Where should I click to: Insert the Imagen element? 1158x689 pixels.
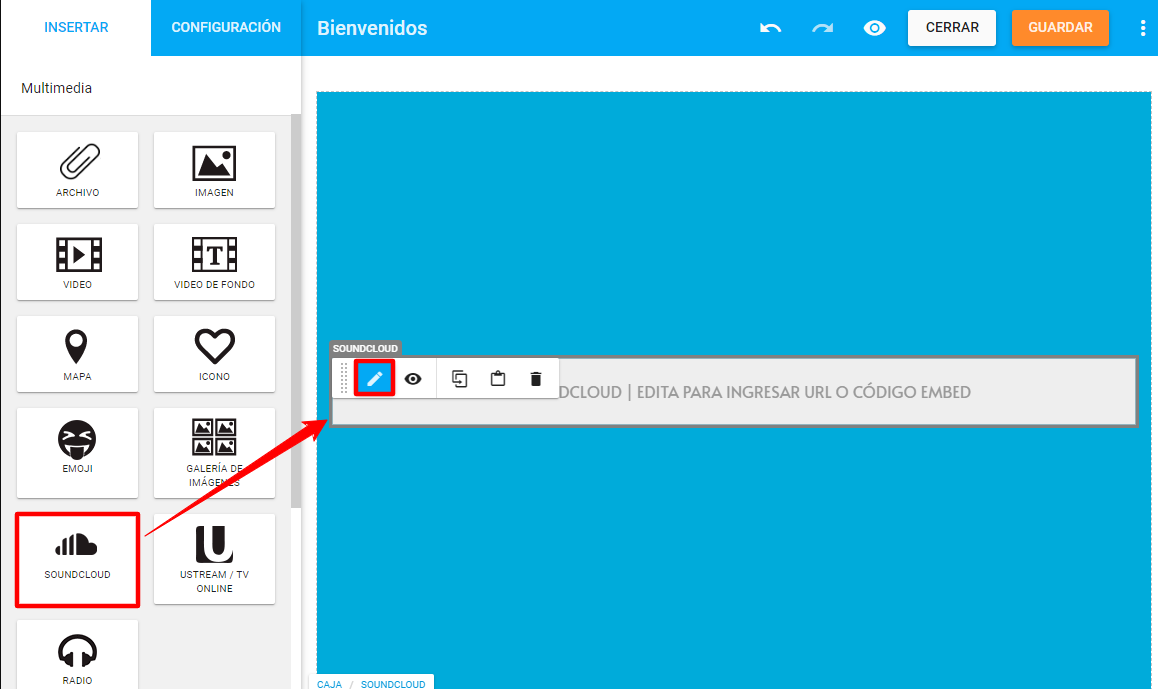point(214,170)
